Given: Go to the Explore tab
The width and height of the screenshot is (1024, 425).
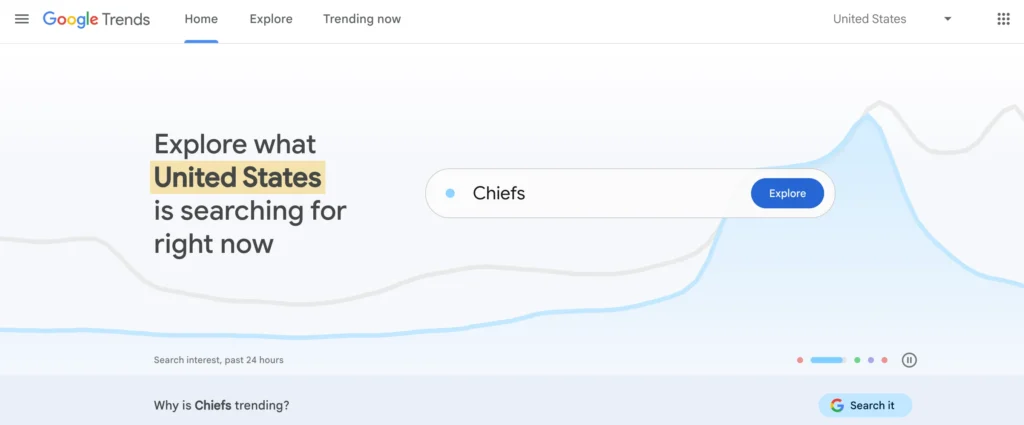Looking at the screenshot, I should tap(271, 19).
